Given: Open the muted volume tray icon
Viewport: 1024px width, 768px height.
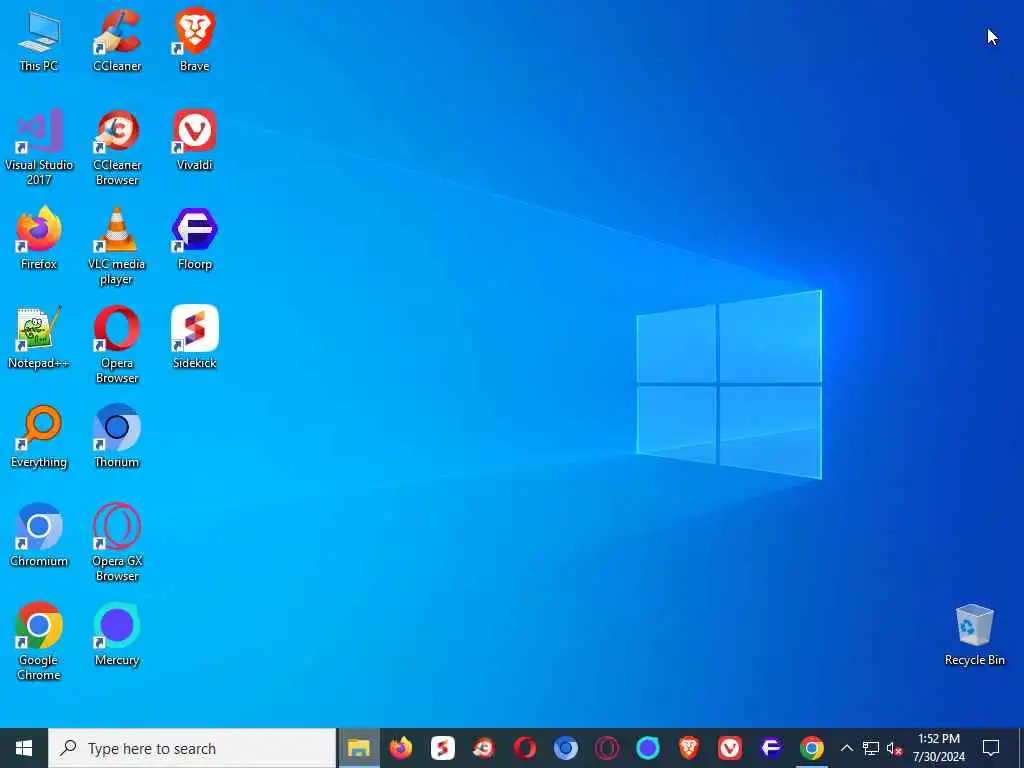Looking at the screenshot, I should 895,748.
